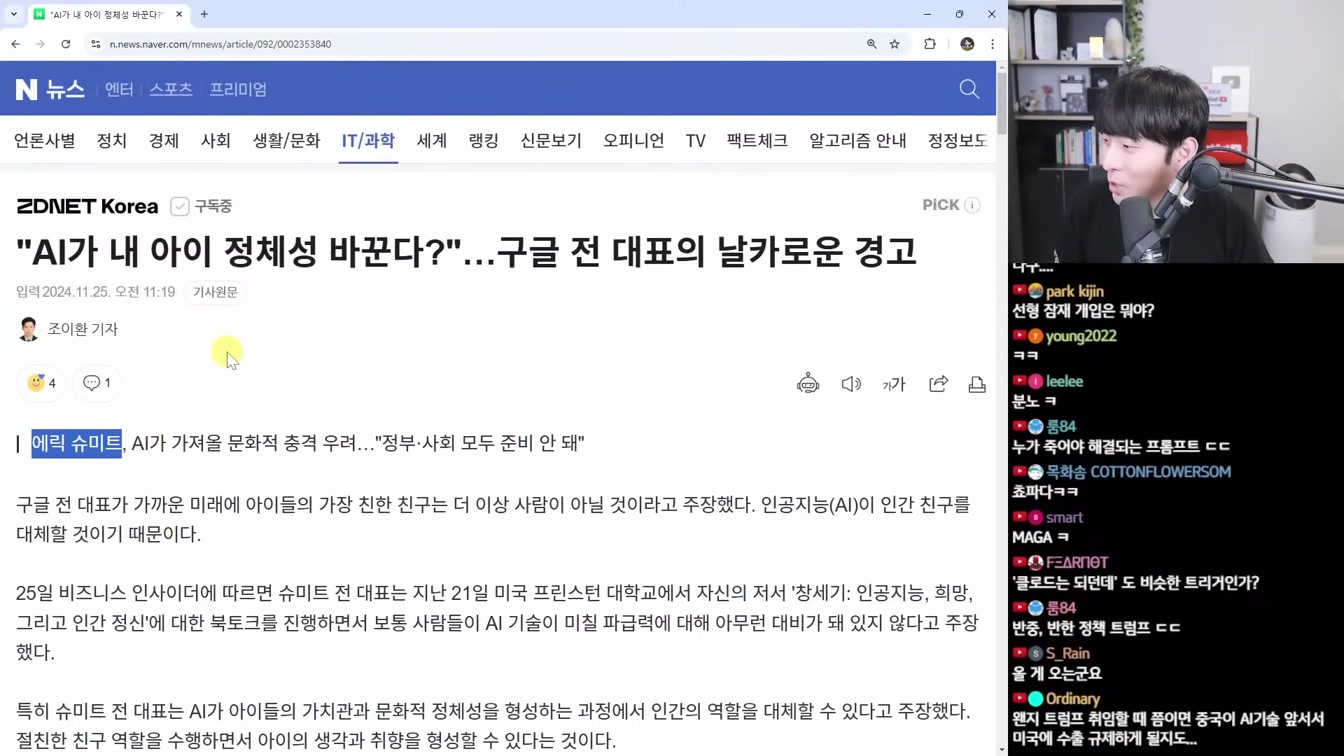This screenshot has width=1344, height=756.
Task: Click reporter 조이환 profile photo
Action: pyautogui.click(x=28, y=329)
